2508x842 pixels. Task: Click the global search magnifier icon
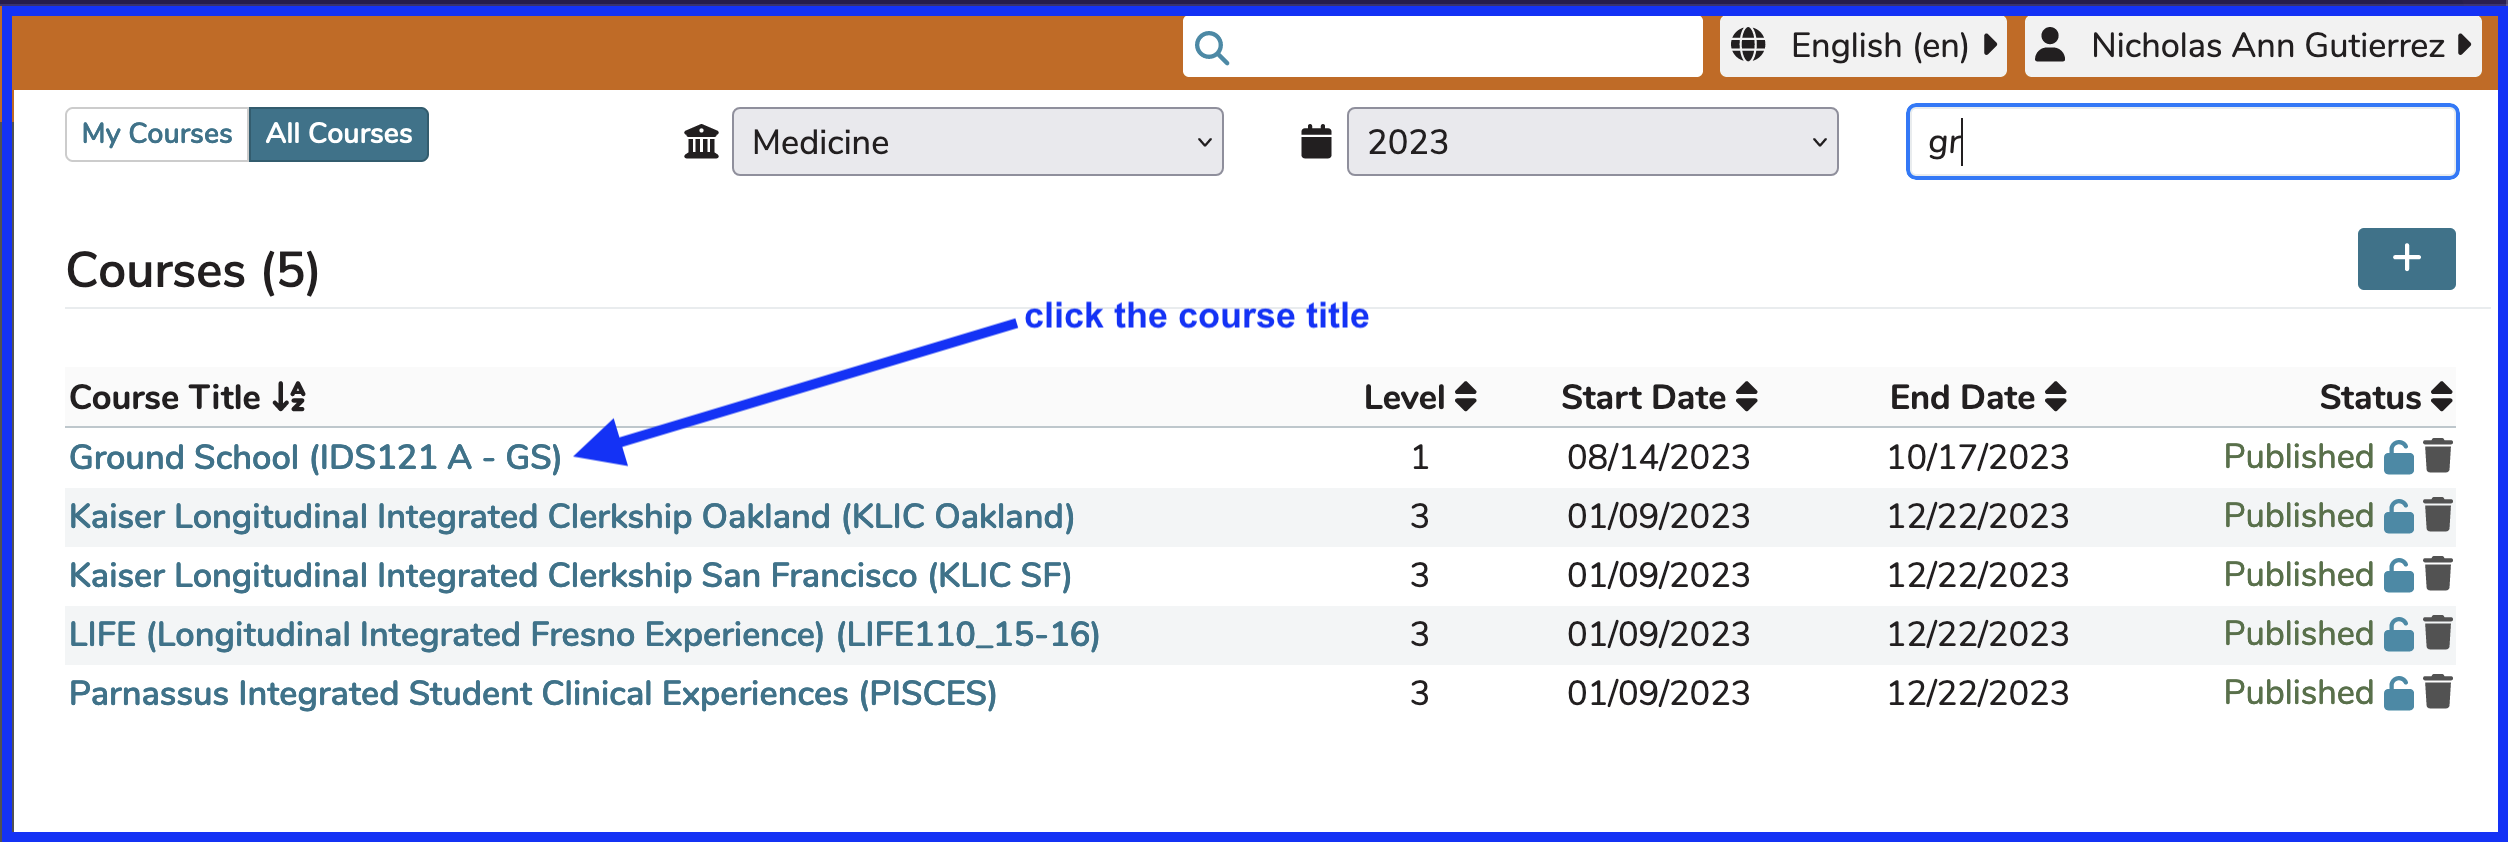click(1212, 47)
